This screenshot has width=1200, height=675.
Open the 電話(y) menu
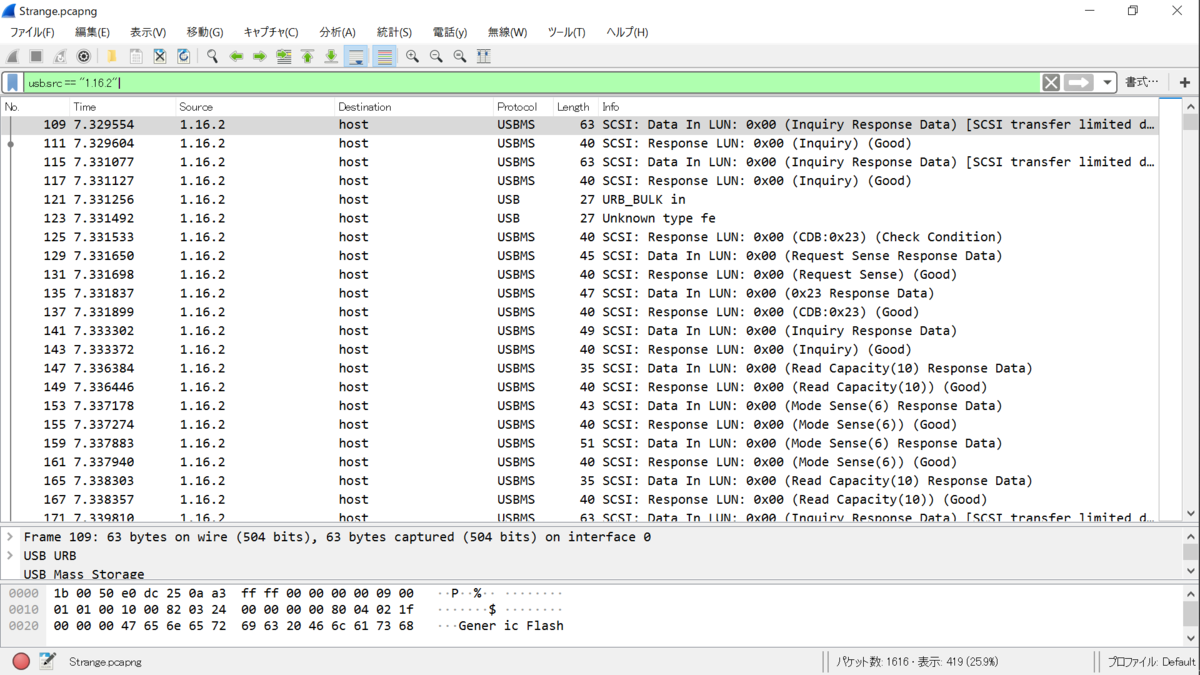(x=450, y=32)
